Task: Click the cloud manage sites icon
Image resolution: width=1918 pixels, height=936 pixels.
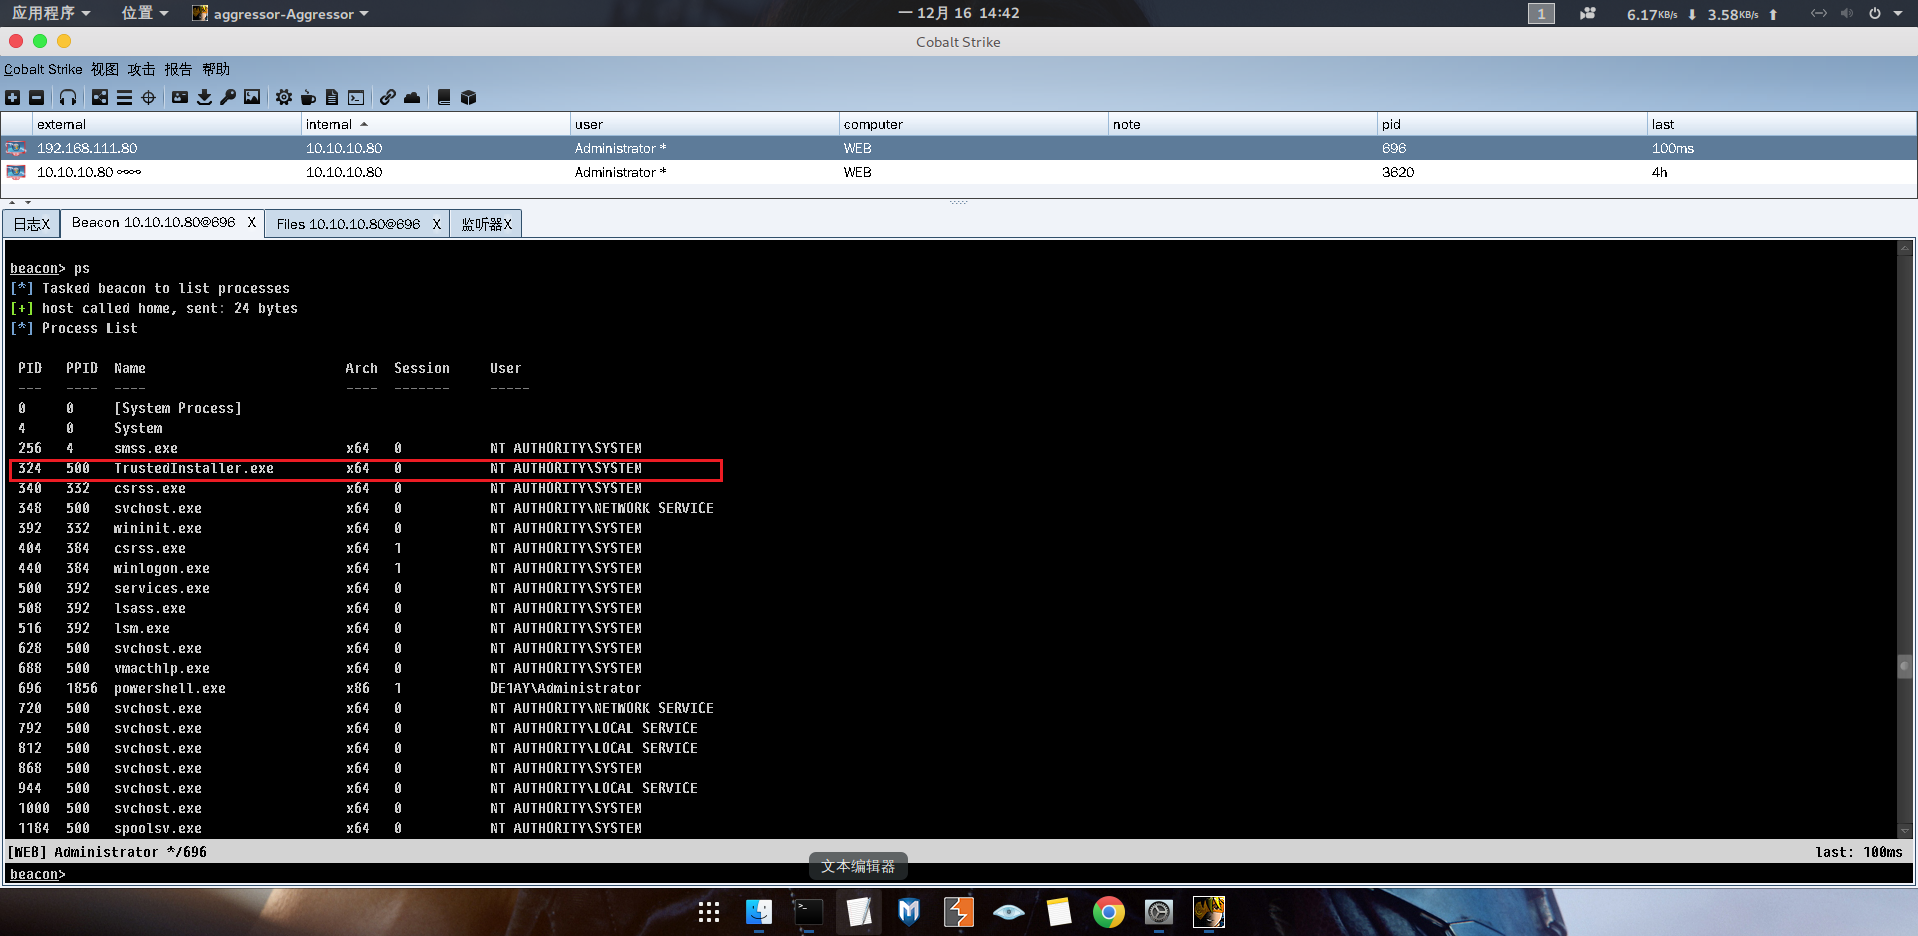Action: click(x=412, y=97)
